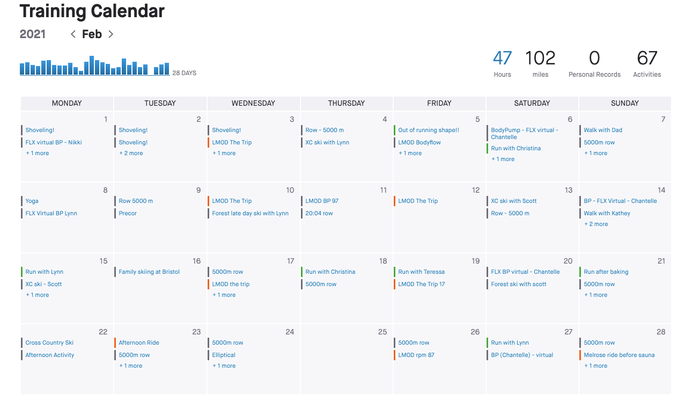Go to next month with right chevron
The image size is (700, 408).
111,34
